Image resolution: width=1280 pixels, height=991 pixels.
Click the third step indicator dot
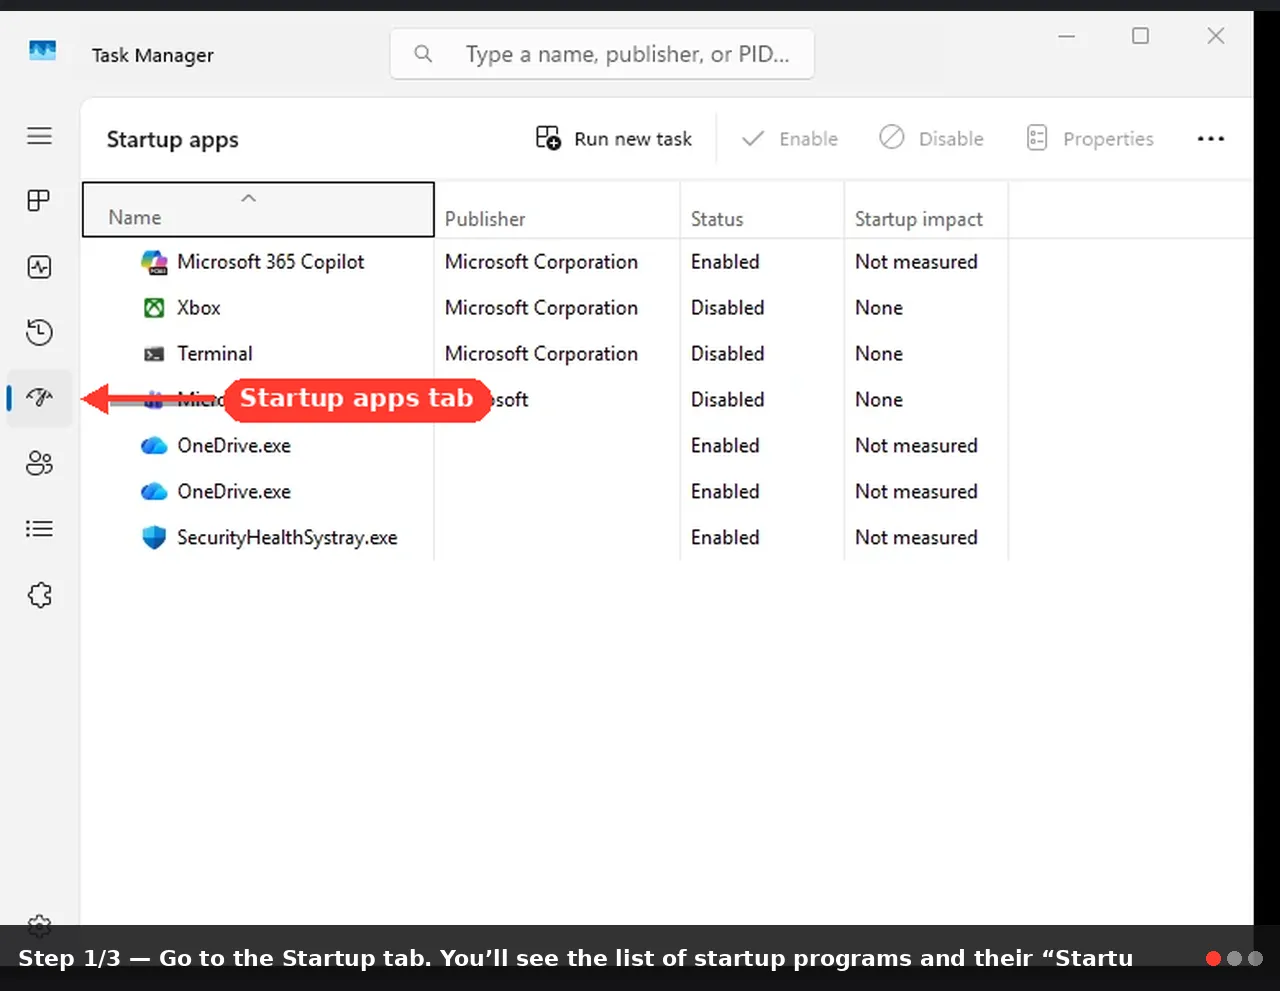point(1255,958)
